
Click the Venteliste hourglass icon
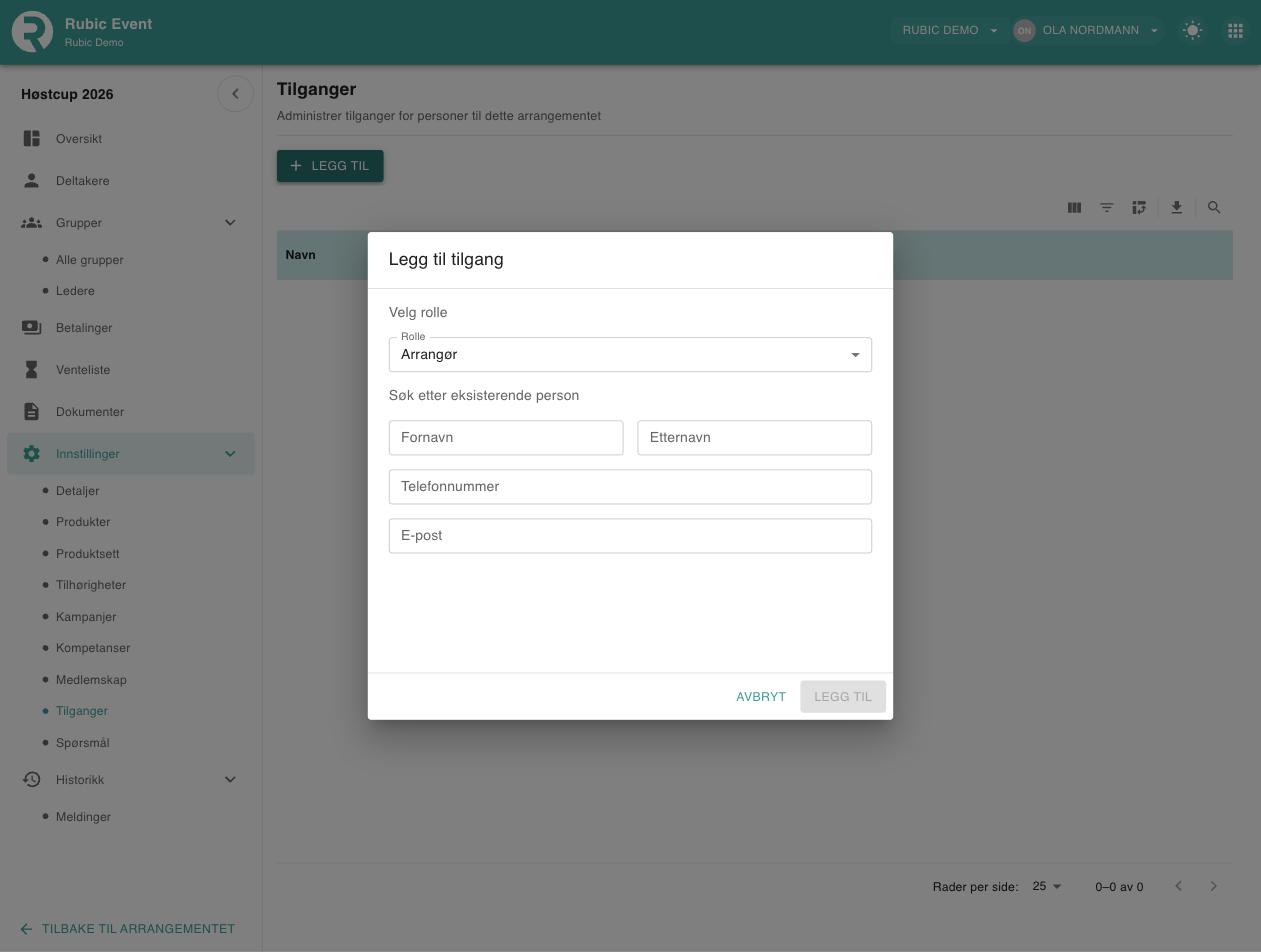(x=32, y=370)
